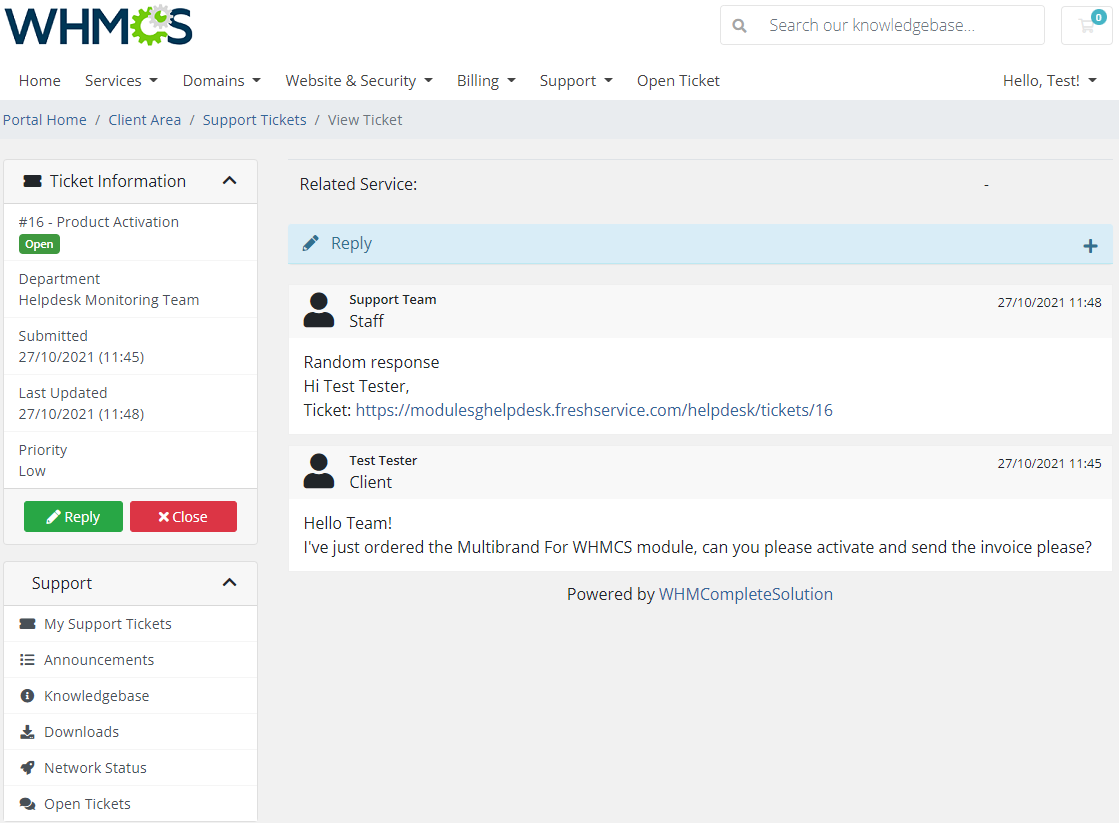Click the Priority 'Low' value
This screenshot has width=1119, height=823.
tap(32, 471)
